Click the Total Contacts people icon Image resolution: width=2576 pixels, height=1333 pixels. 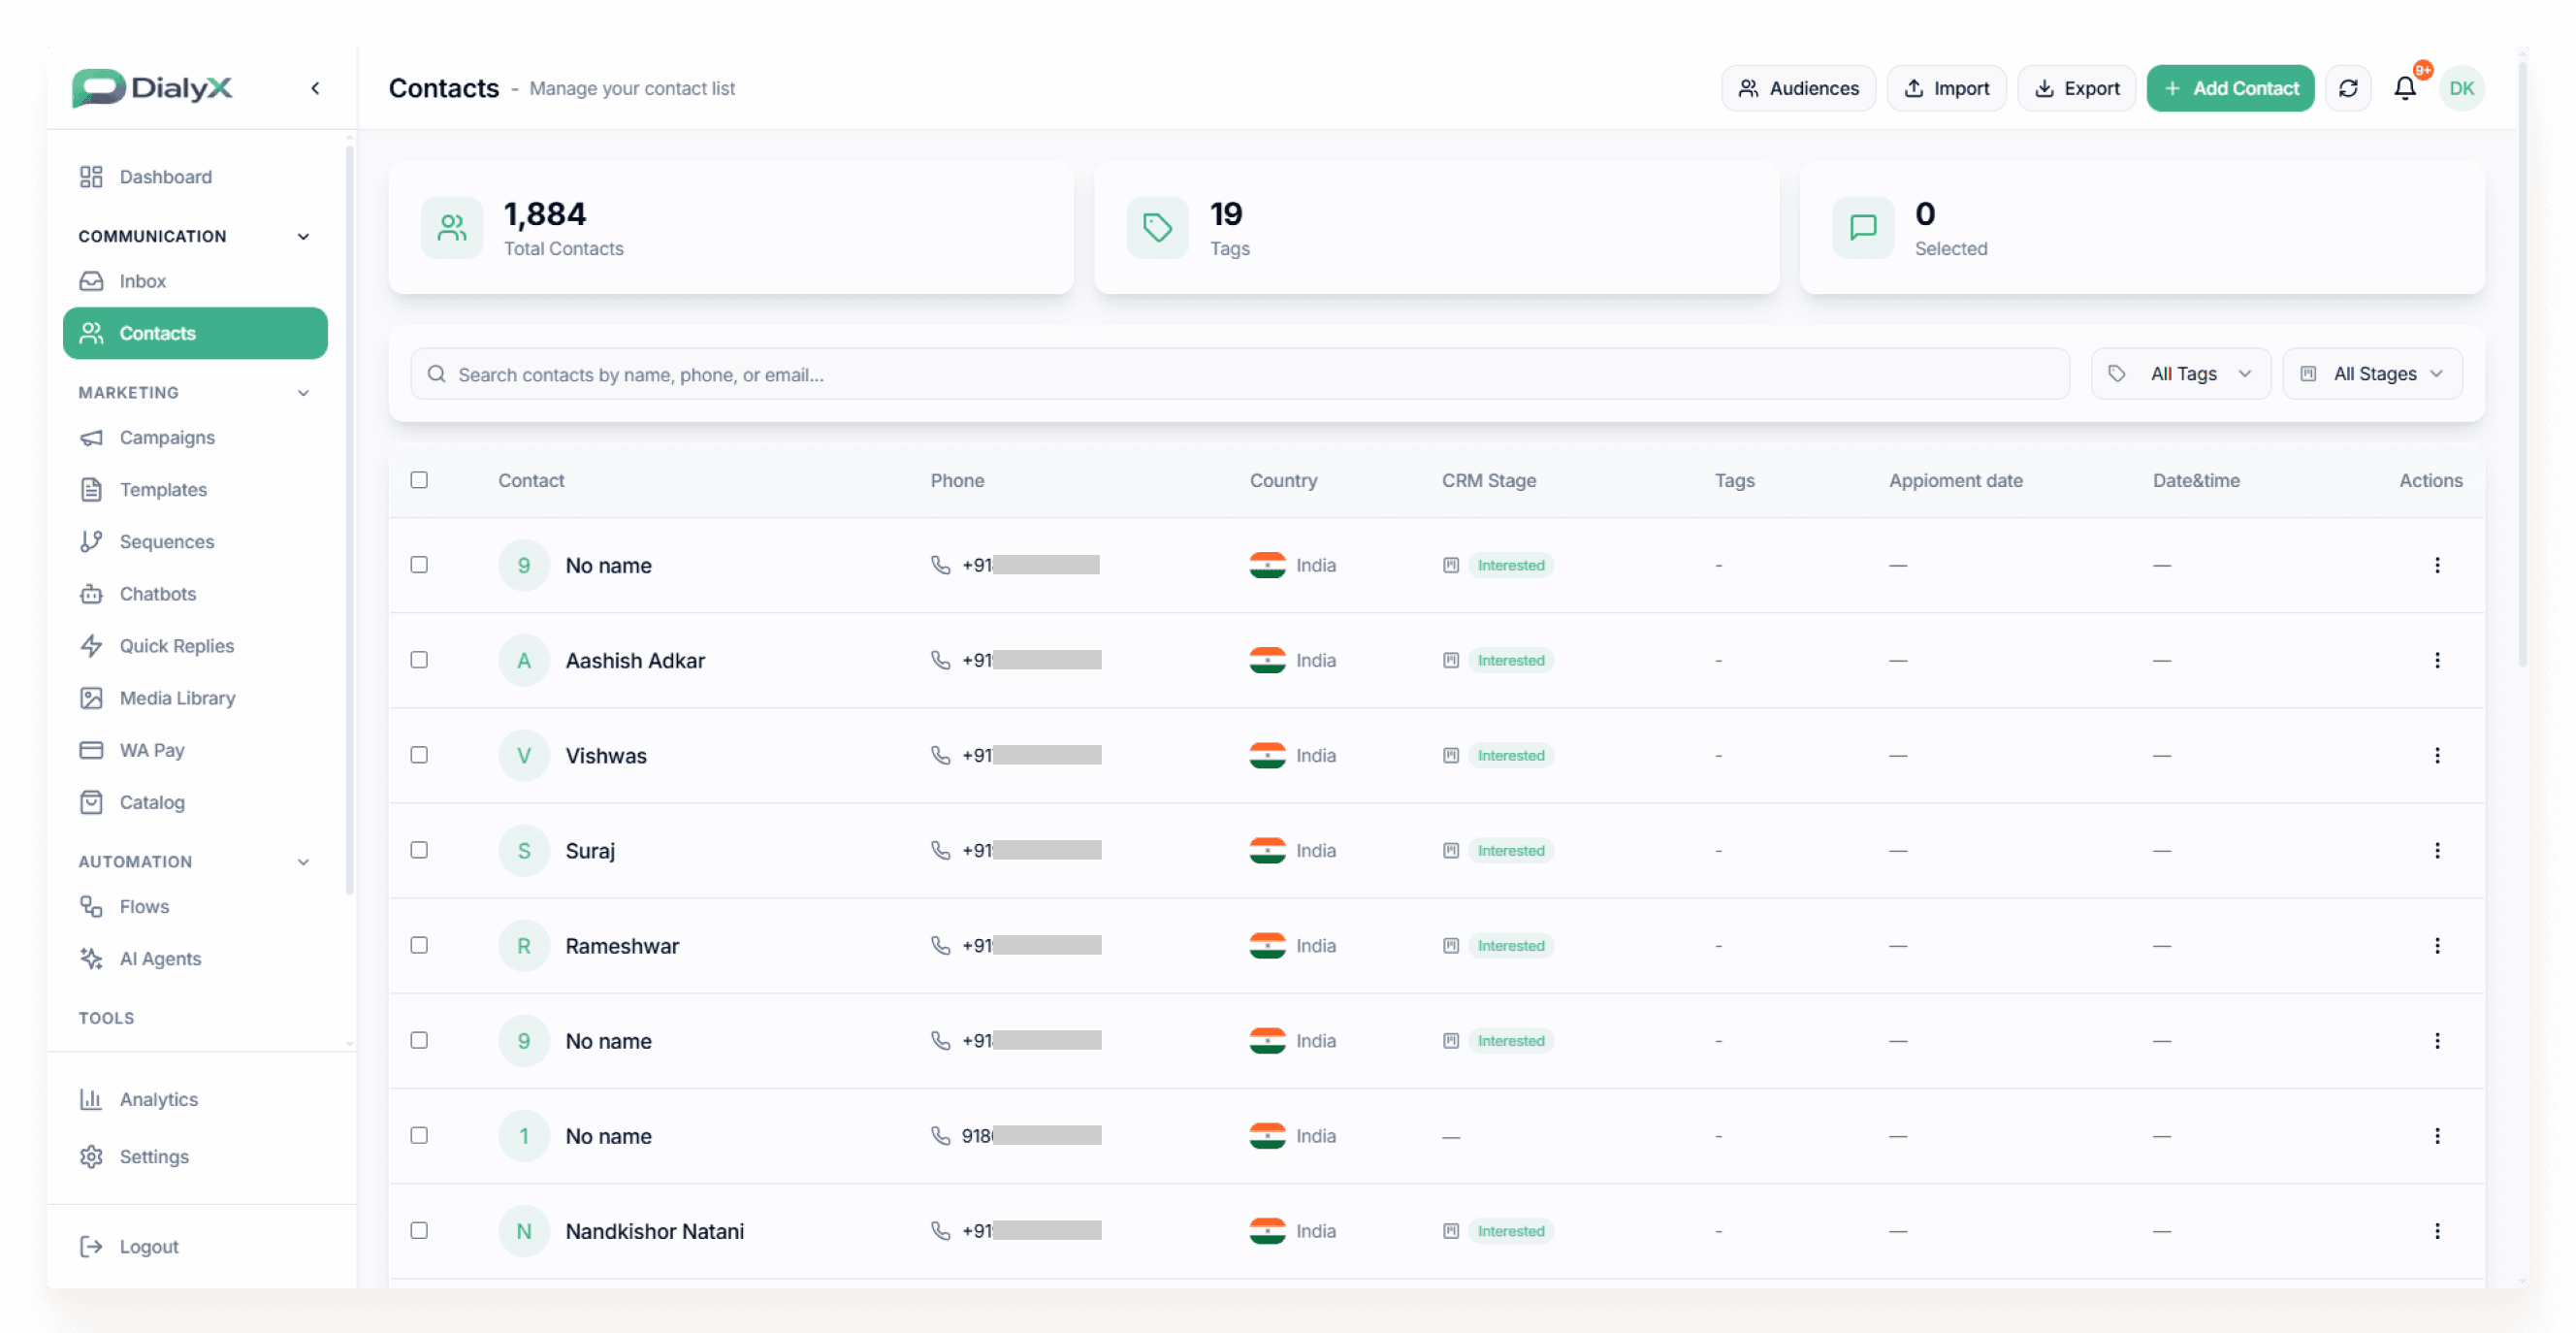click(452, 228)
